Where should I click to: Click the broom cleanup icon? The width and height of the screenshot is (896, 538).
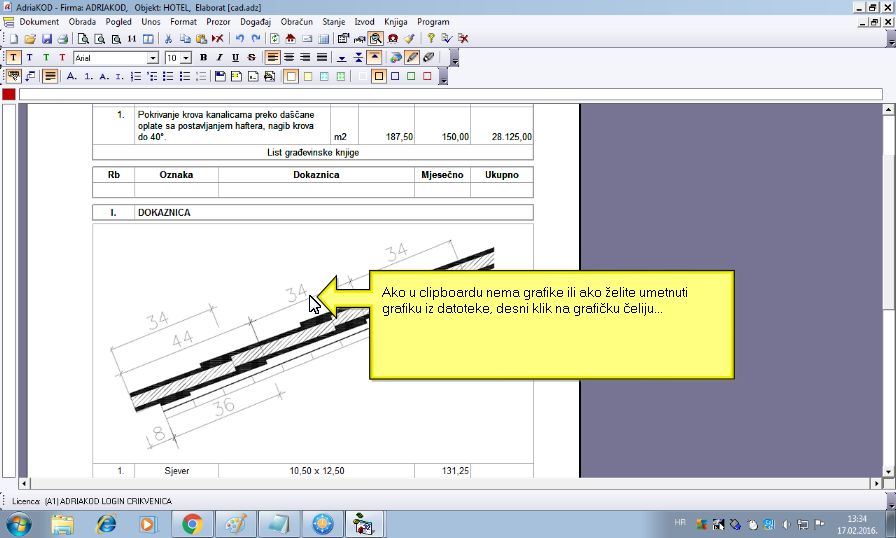[x=409, y=39]
